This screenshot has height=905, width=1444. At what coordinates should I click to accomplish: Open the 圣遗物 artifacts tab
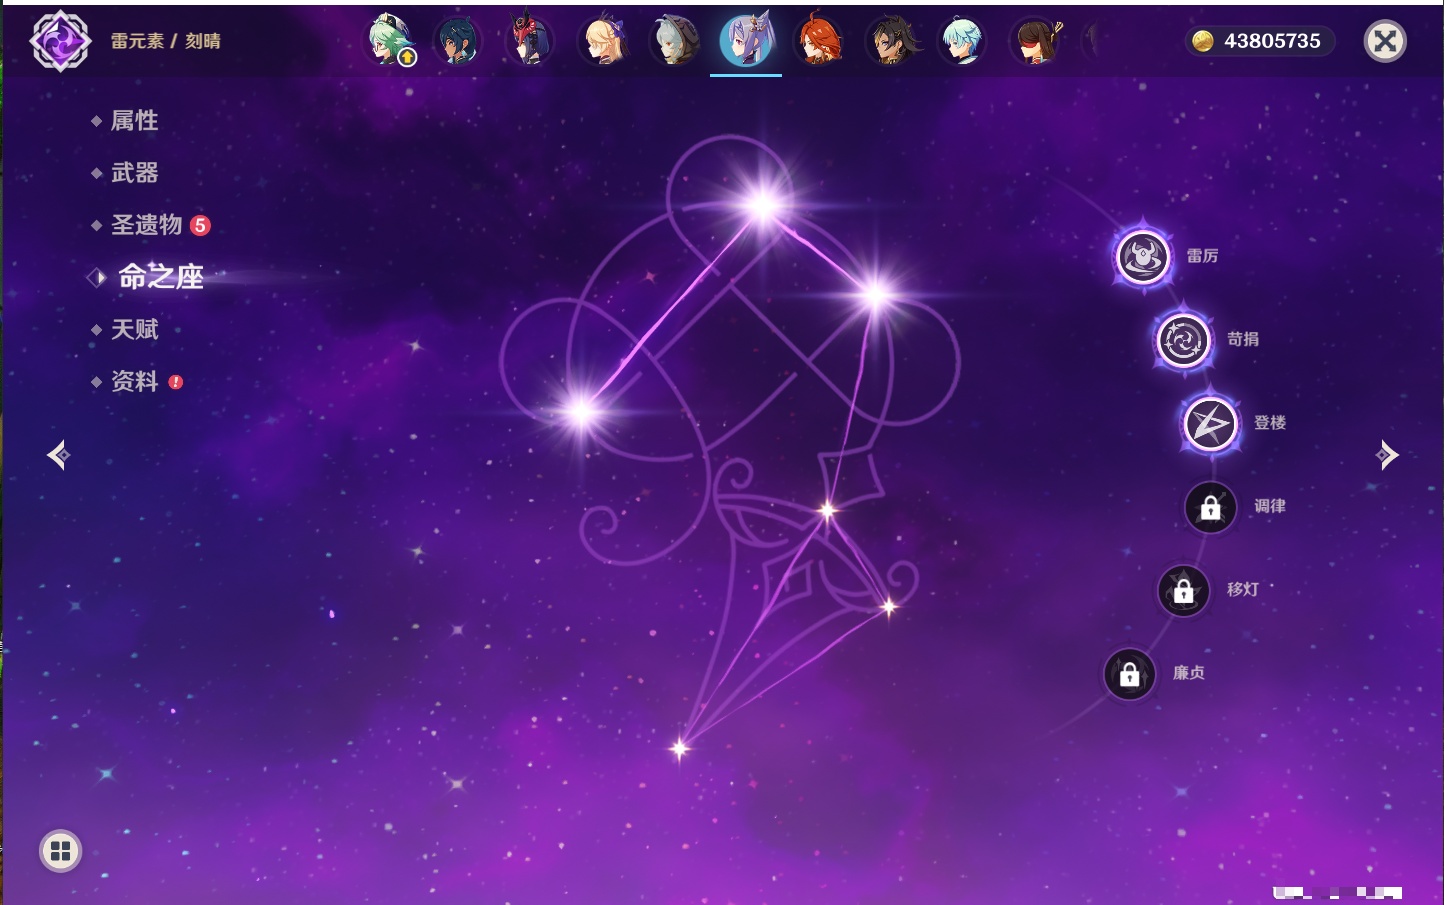click(x=146, y=225)
